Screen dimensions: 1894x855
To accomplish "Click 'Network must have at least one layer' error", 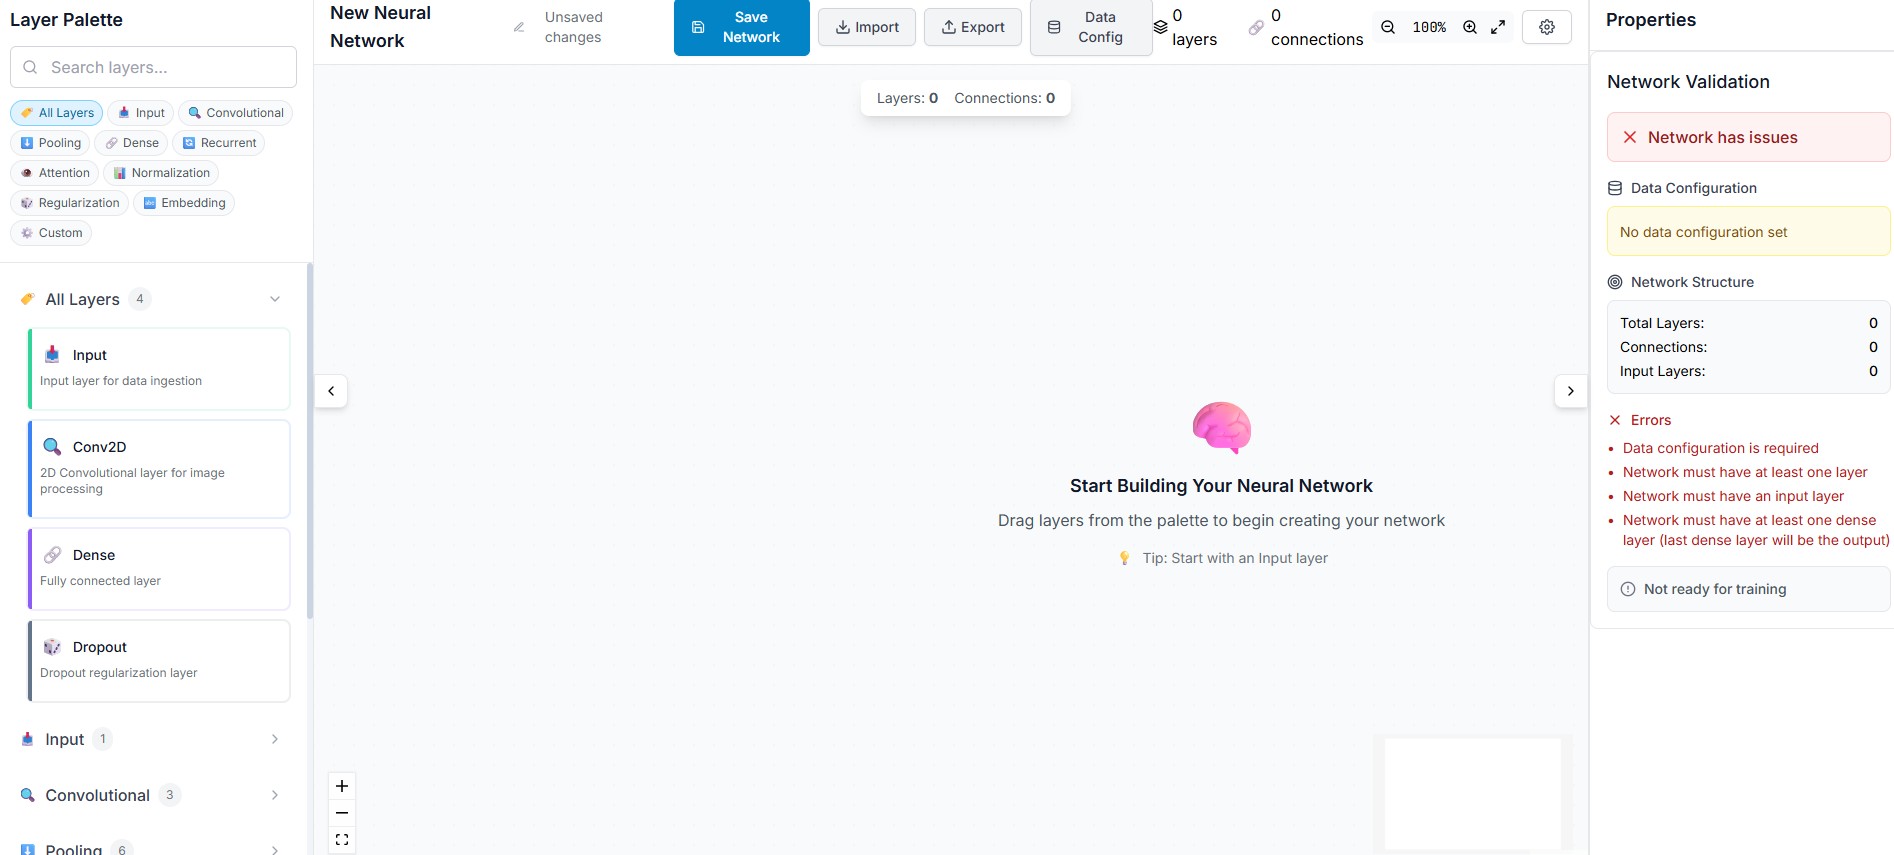I will click(1745, 472).
